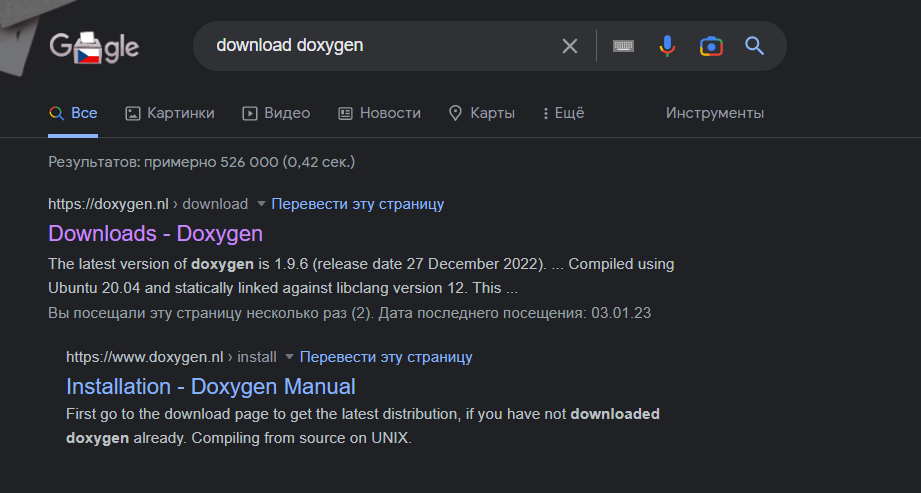Expand dropdown arrow next to doxygen.nl install
The height and width of the screenshot is (493, 921).
pyautogui.click(x=289, y=357)
